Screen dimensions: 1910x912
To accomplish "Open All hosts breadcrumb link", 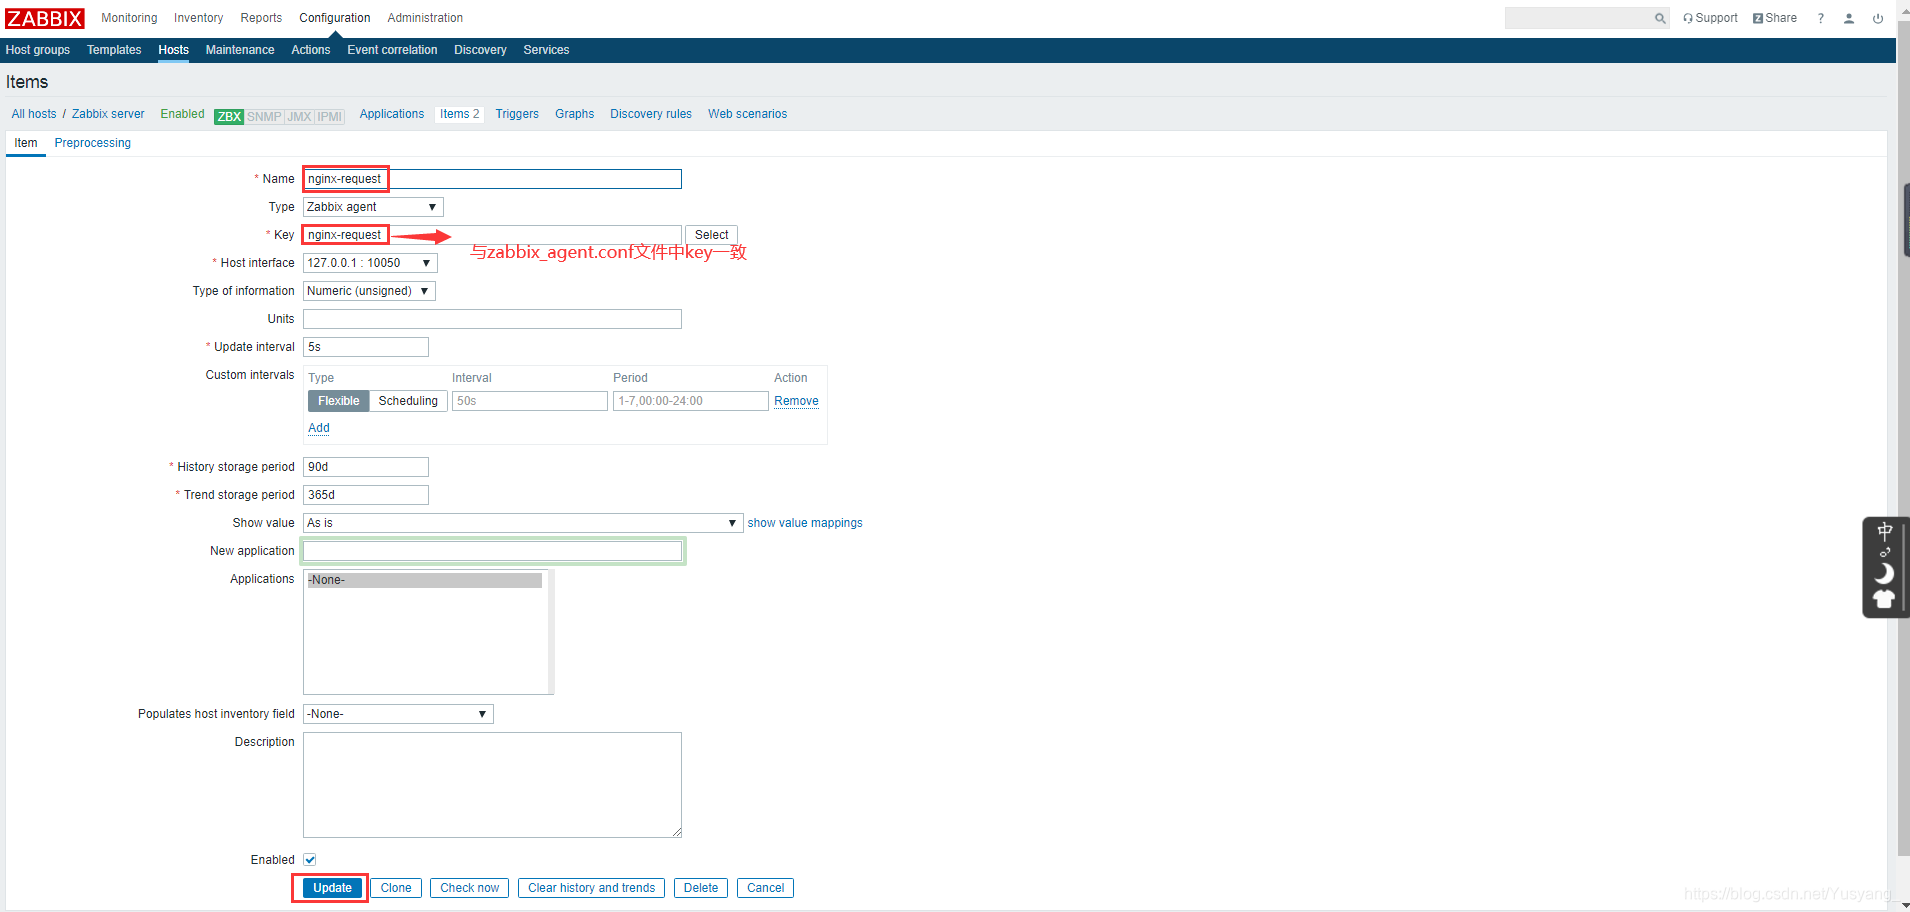I will [x=34, y=114].
